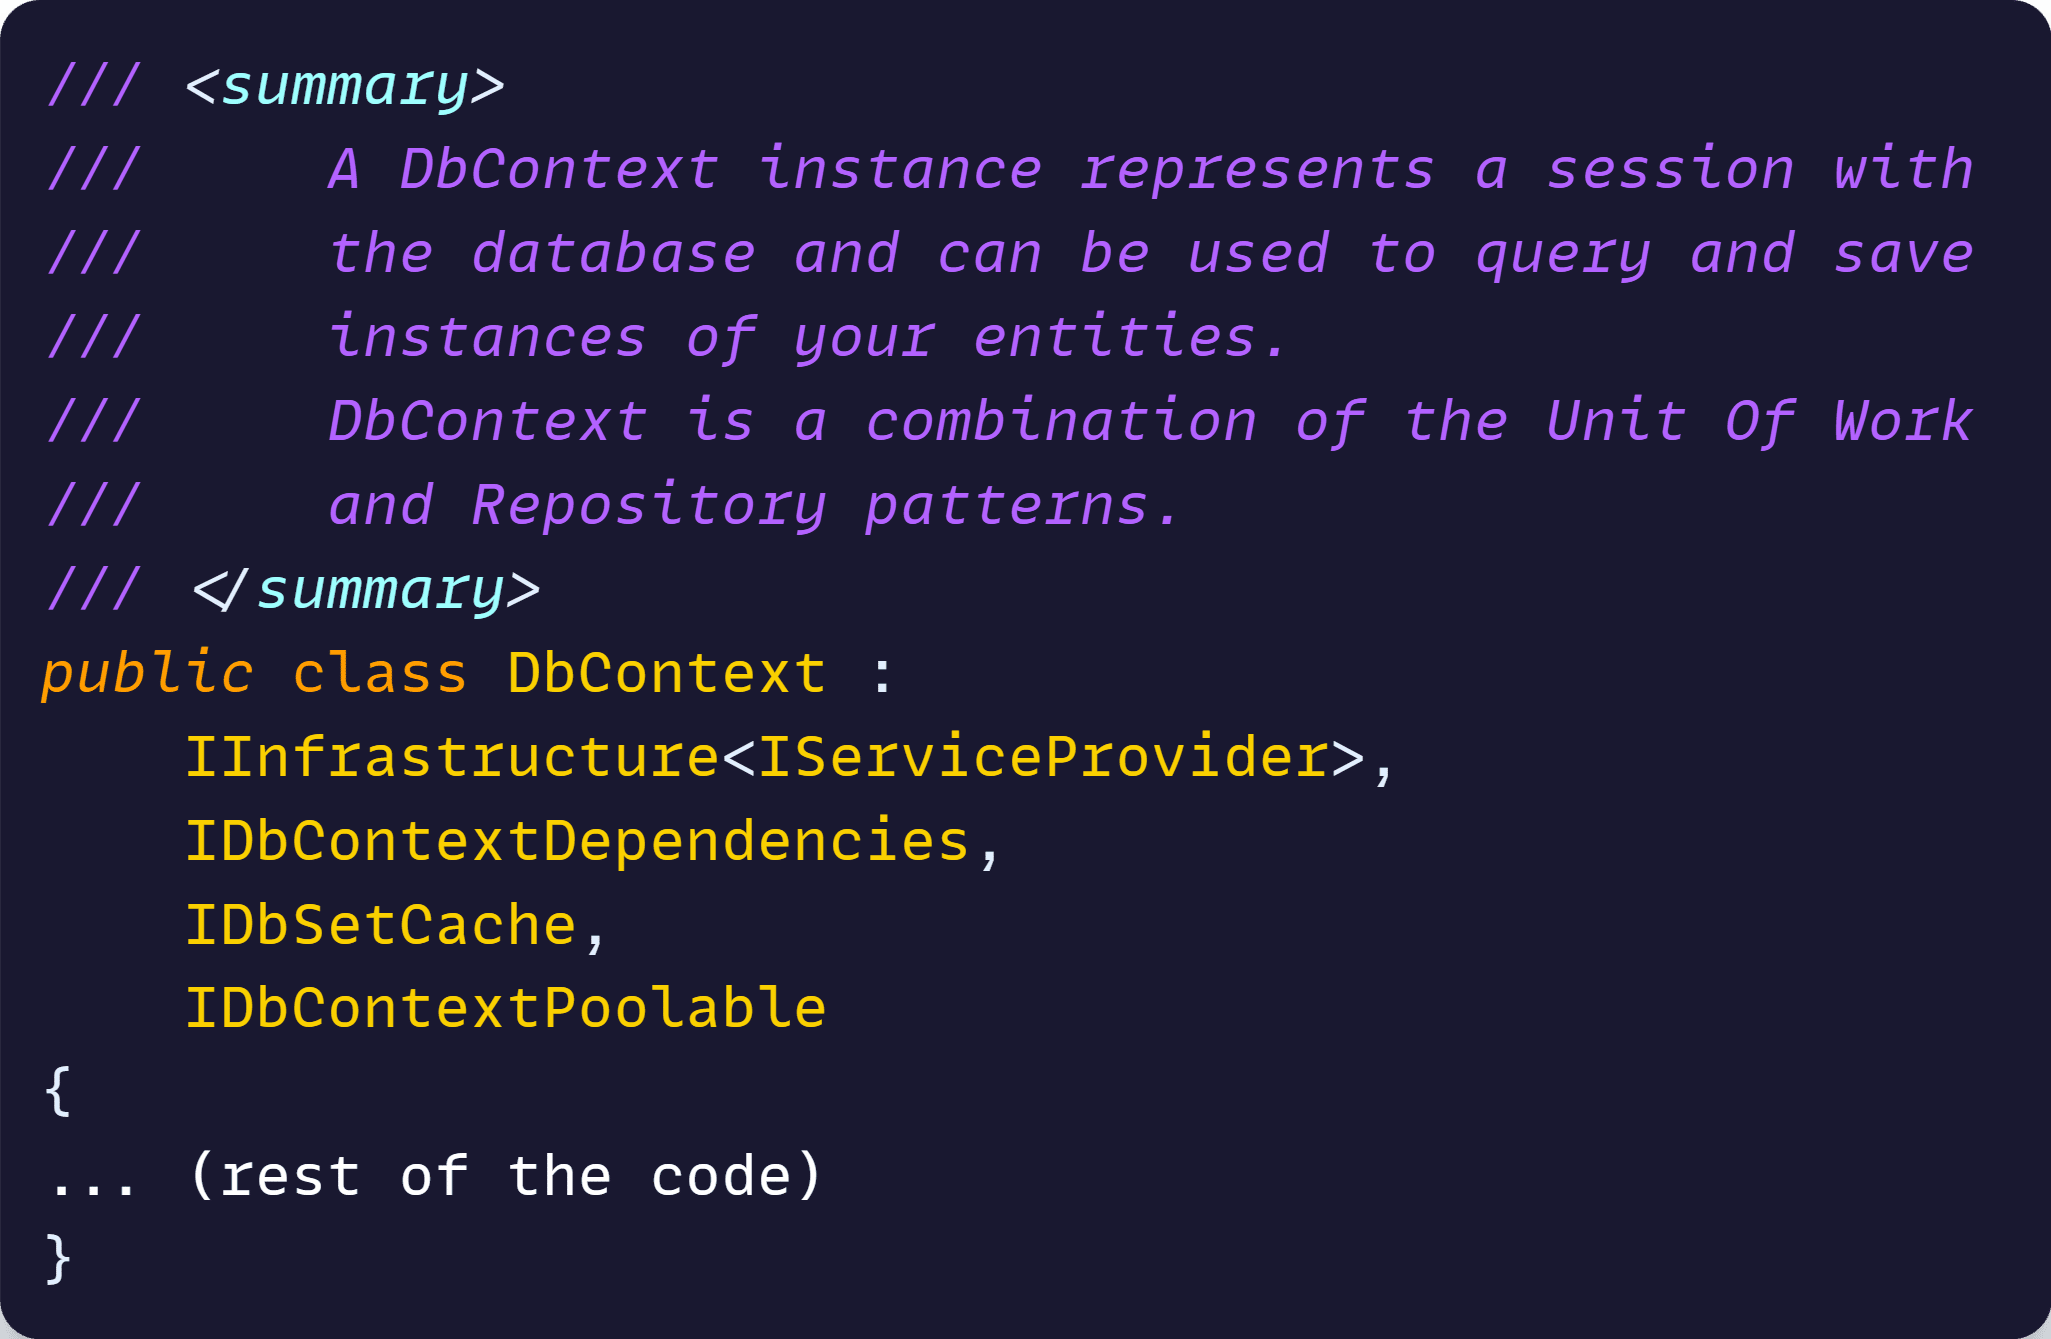Click the IDbContextPoolable interface

tap(506, 1008)
